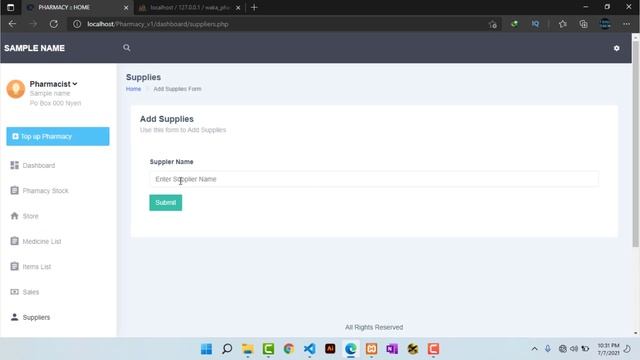Open the tab actions menu icon
Viewport: 640px width, 360px height.
pyautogui.click(x=11, y=7)
